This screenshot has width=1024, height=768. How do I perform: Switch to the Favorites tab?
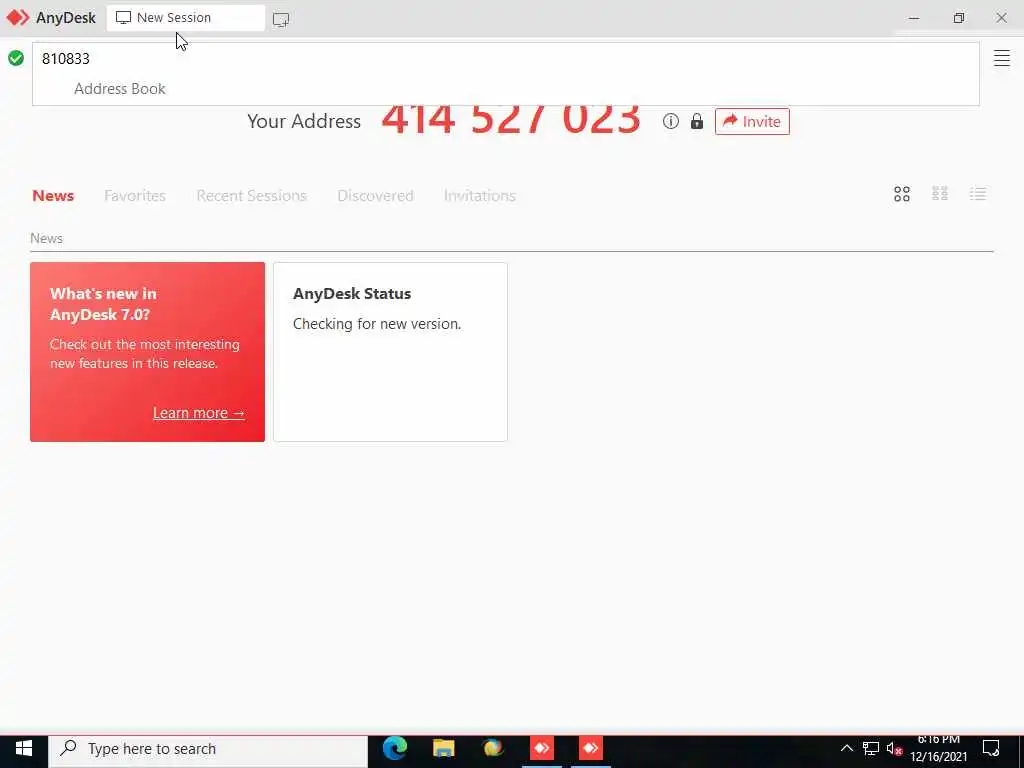click(135, 195)
